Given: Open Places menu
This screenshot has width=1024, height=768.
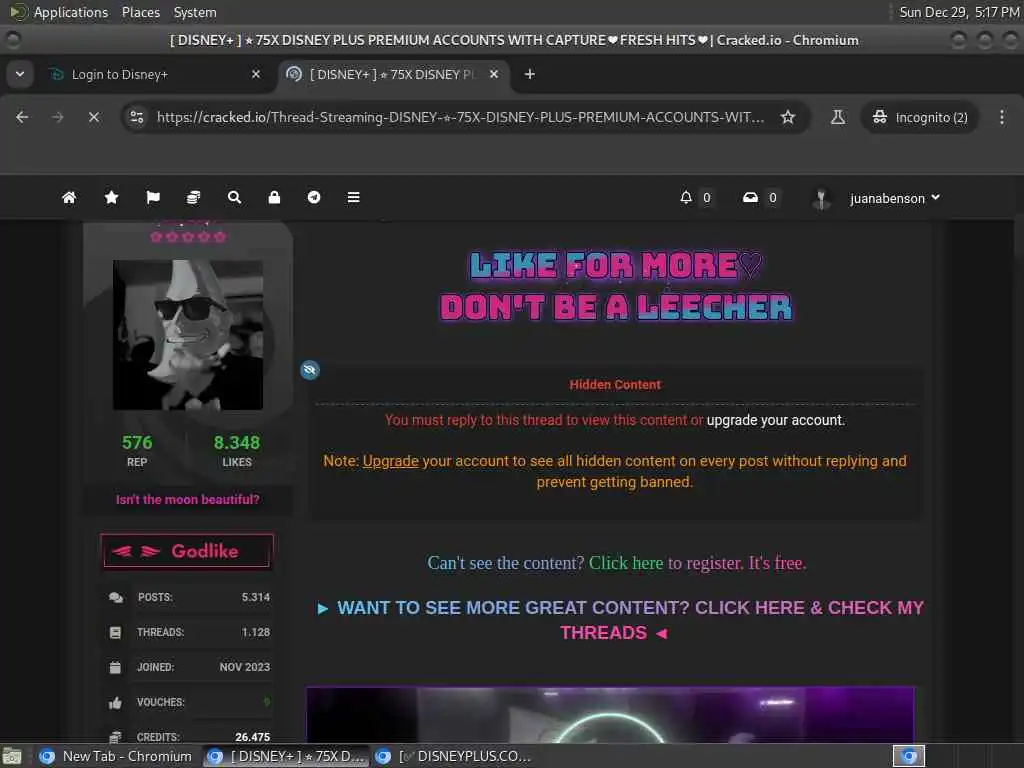Looking at the screenshot, I should (141, 12).
